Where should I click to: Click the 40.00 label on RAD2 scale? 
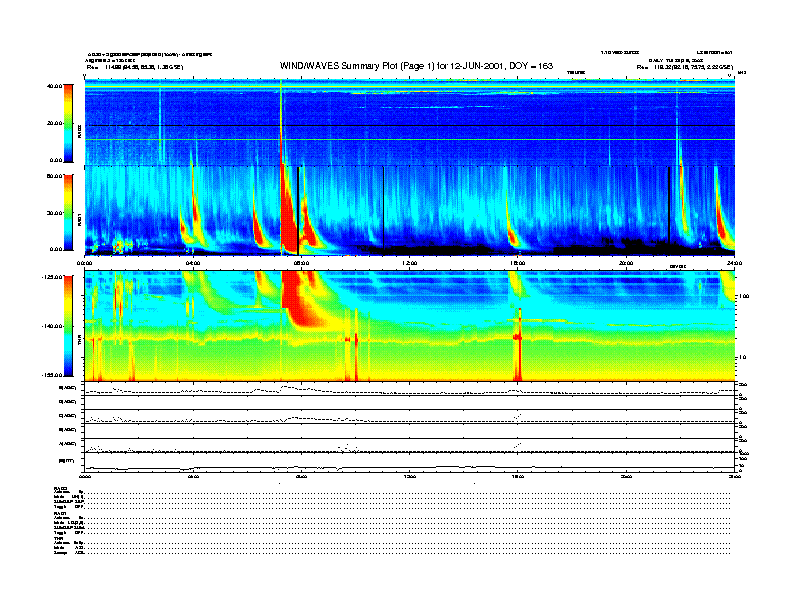click(x=54, y=86)
